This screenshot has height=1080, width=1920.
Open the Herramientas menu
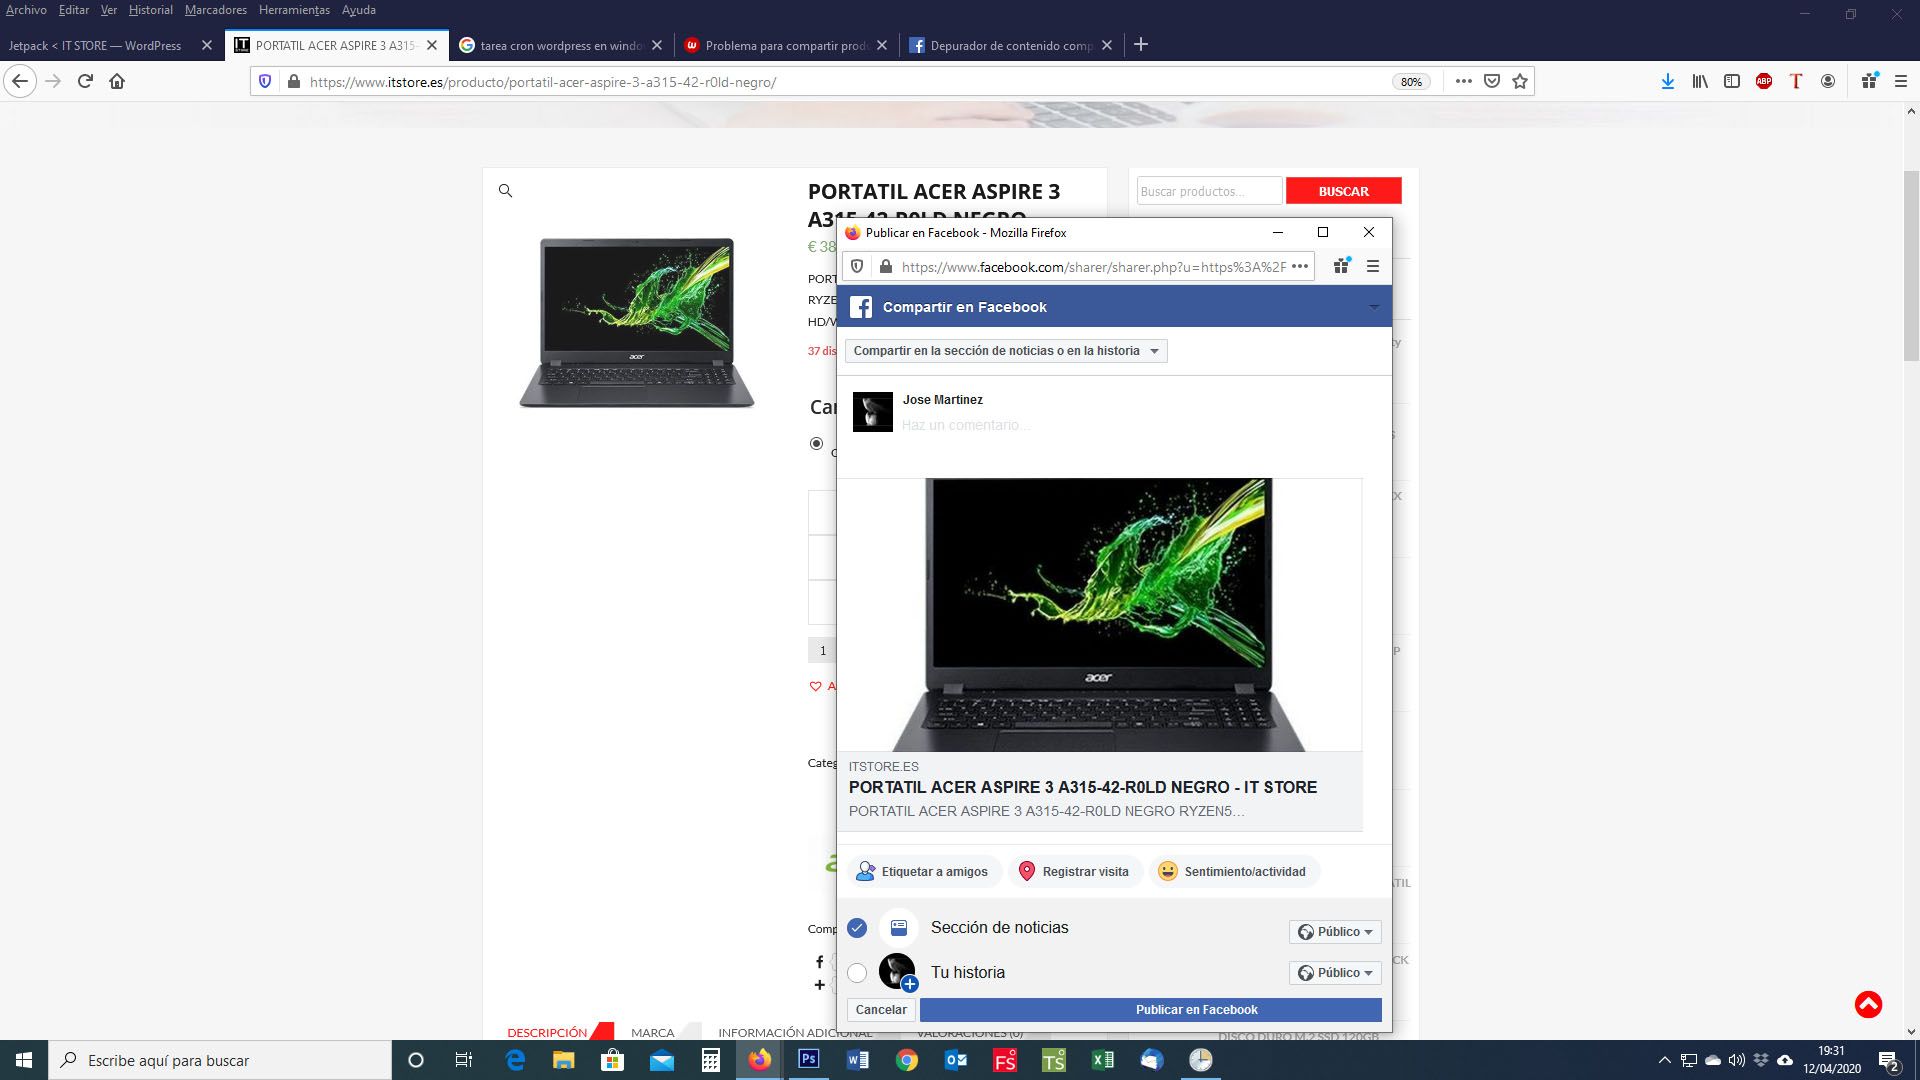(294, 10)
